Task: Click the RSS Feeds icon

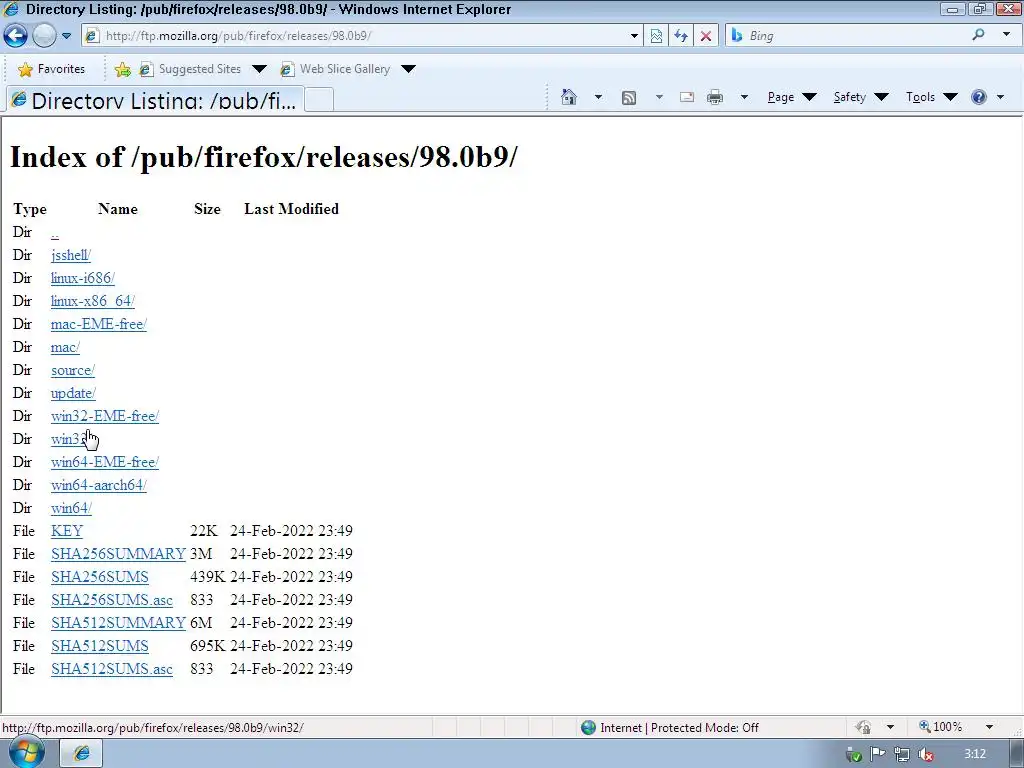Action: [x=629, y=98]
